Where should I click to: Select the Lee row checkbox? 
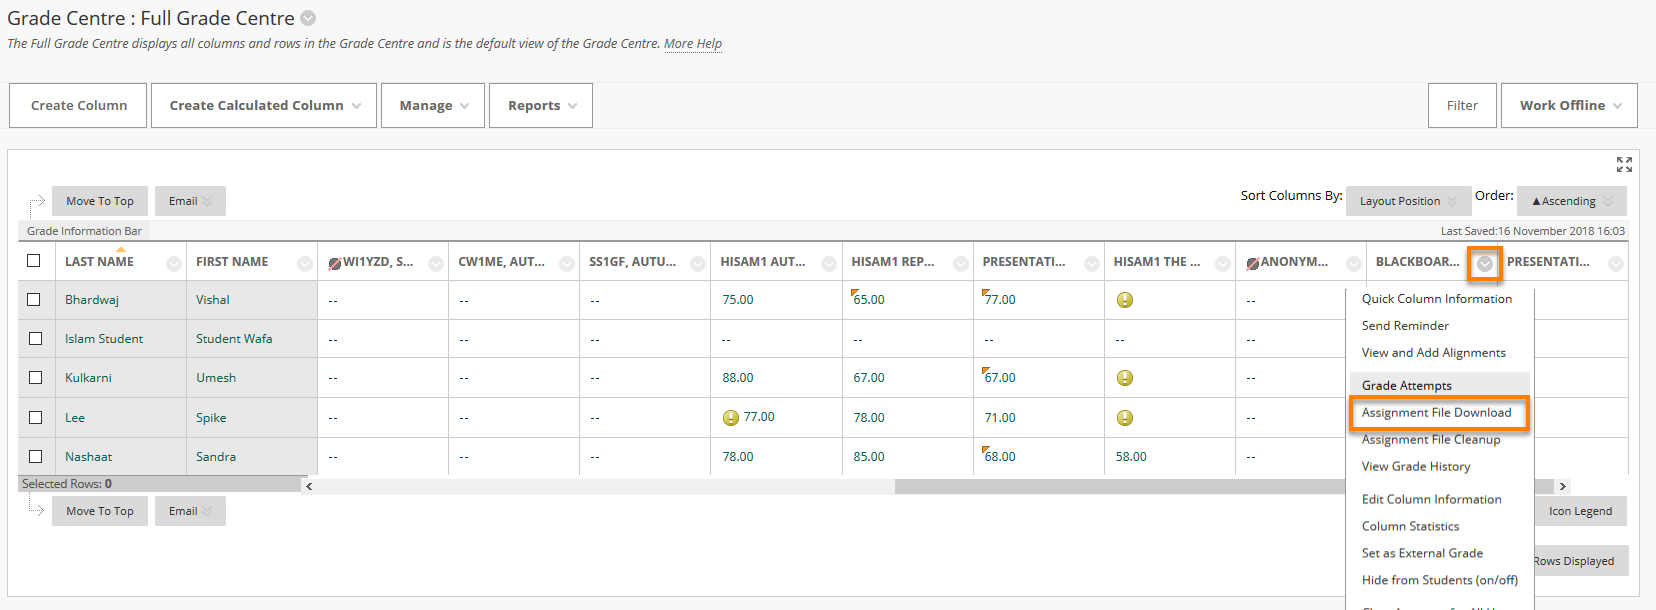35,417
